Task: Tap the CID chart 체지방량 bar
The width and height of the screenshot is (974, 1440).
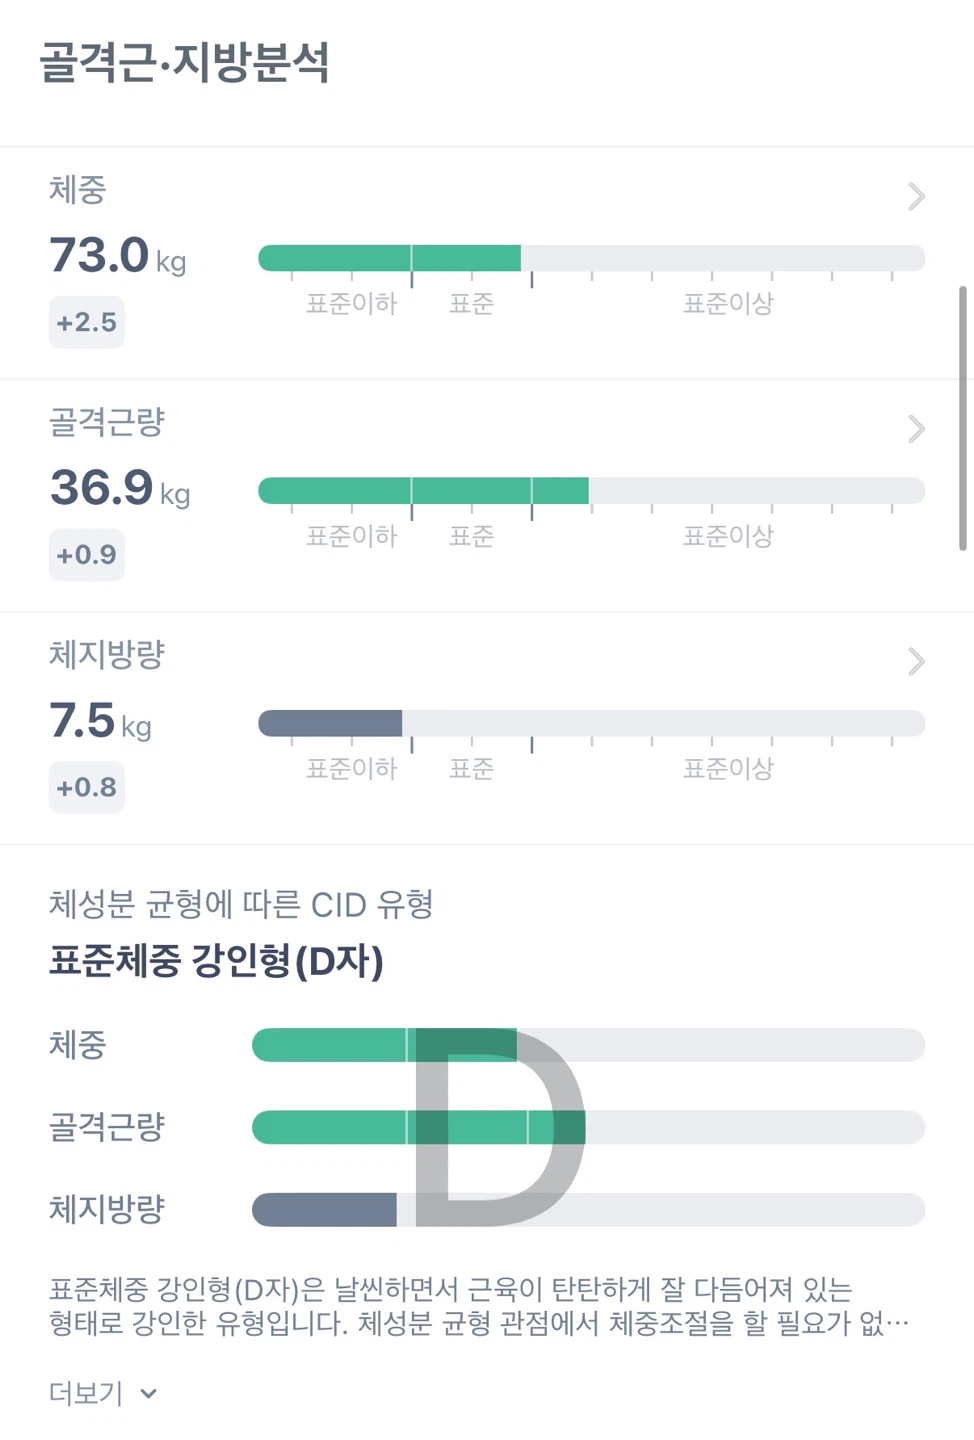Action: (x=588, y=1210)
